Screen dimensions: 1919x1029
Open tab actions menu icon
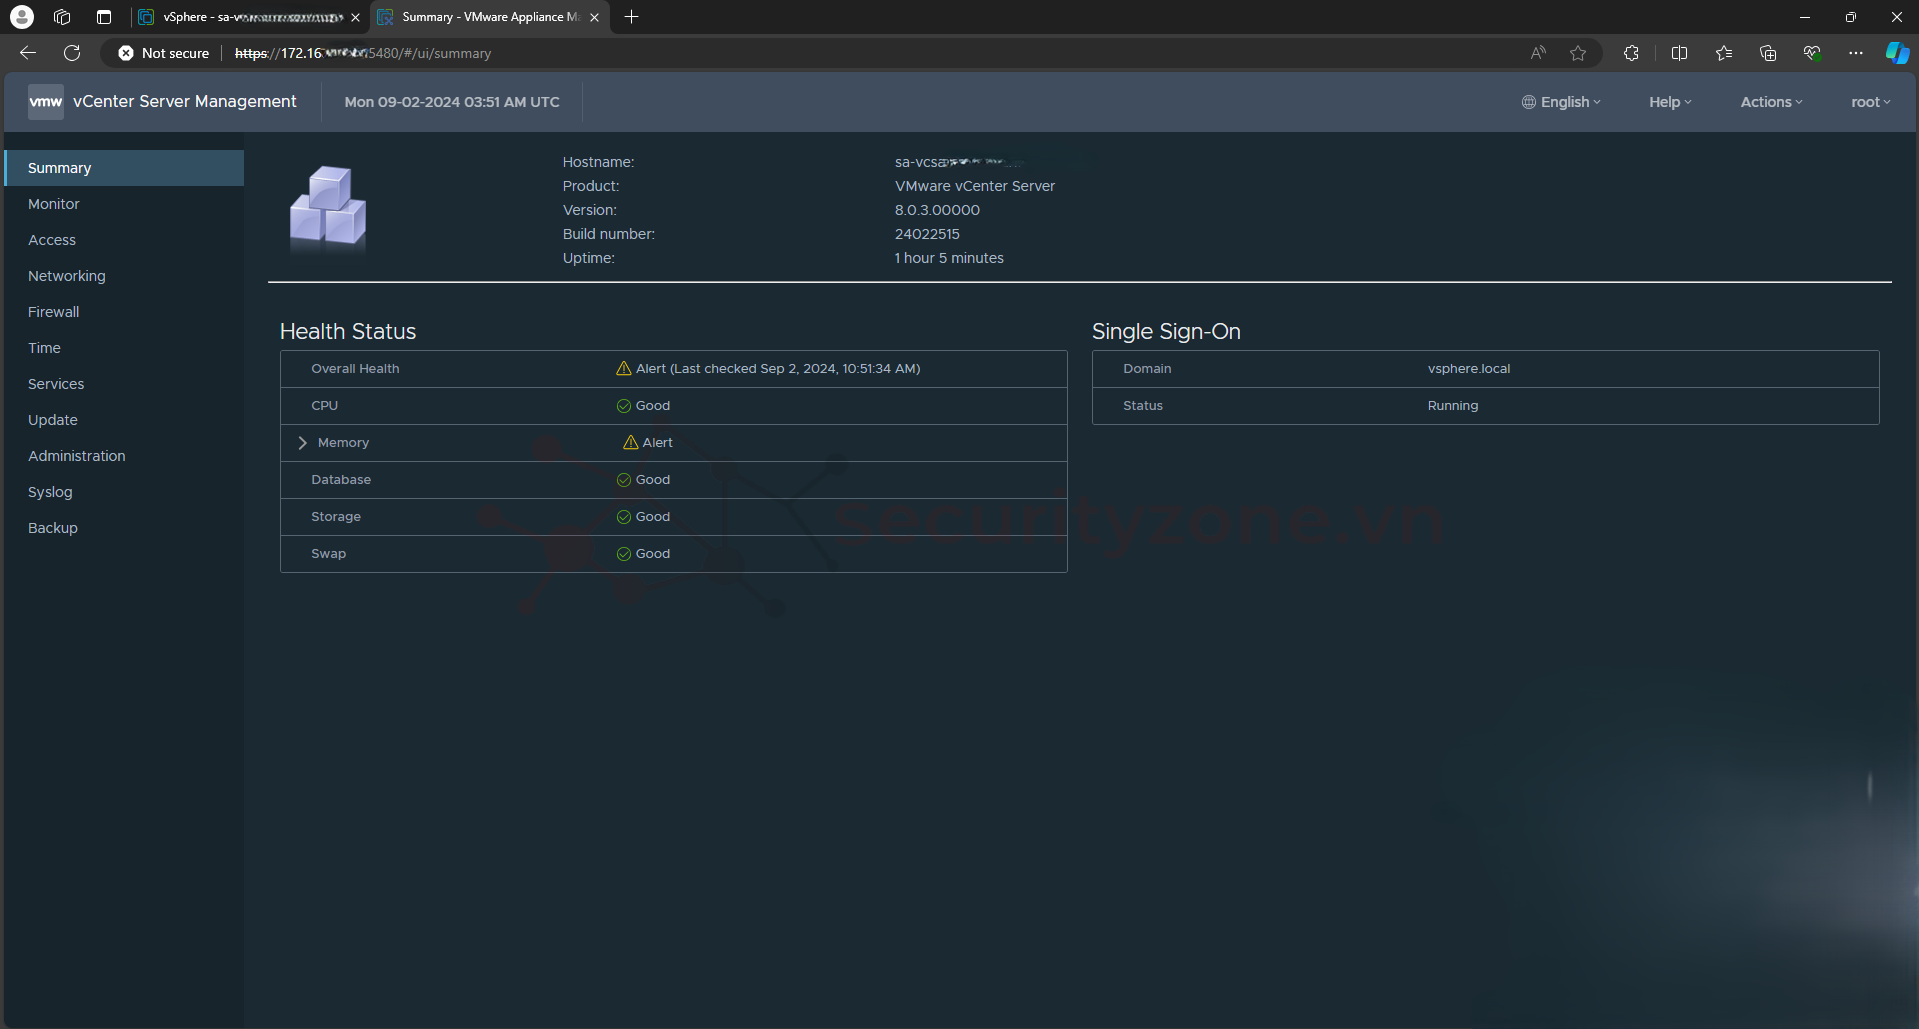click(x=104, y=17)
